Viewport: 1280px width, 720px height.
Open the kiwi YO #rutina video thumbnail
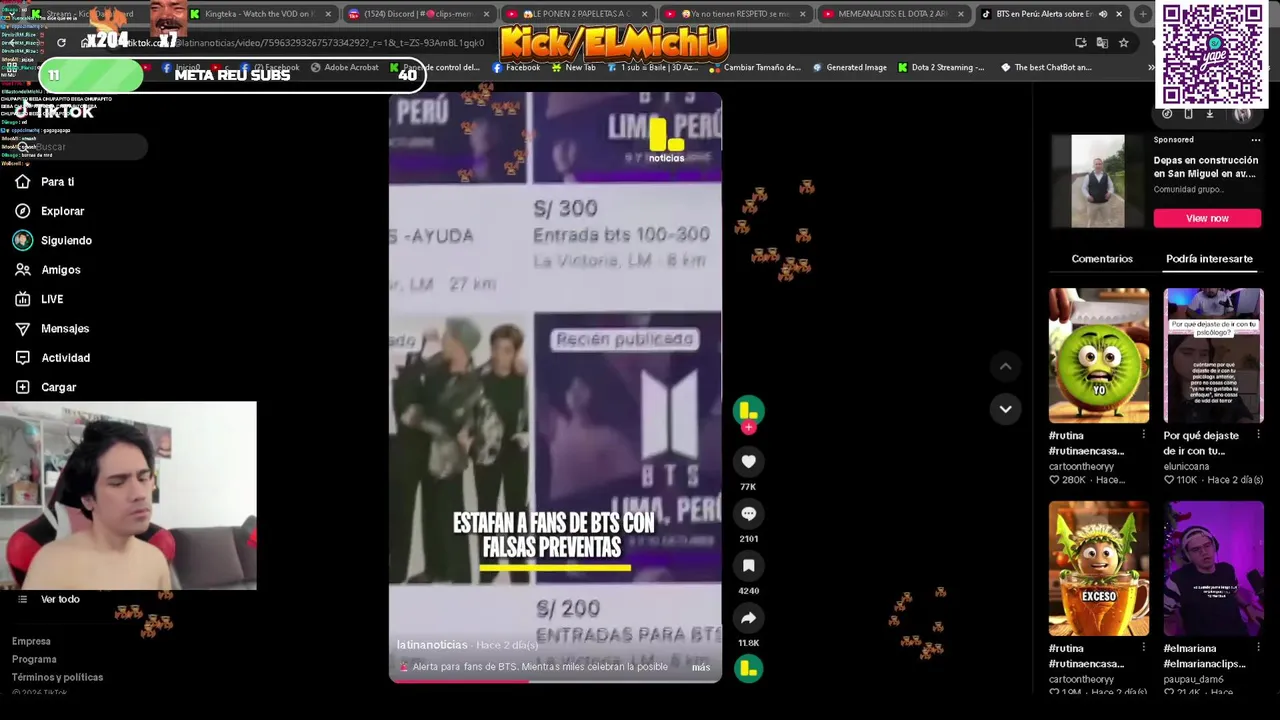(1098, 356)
